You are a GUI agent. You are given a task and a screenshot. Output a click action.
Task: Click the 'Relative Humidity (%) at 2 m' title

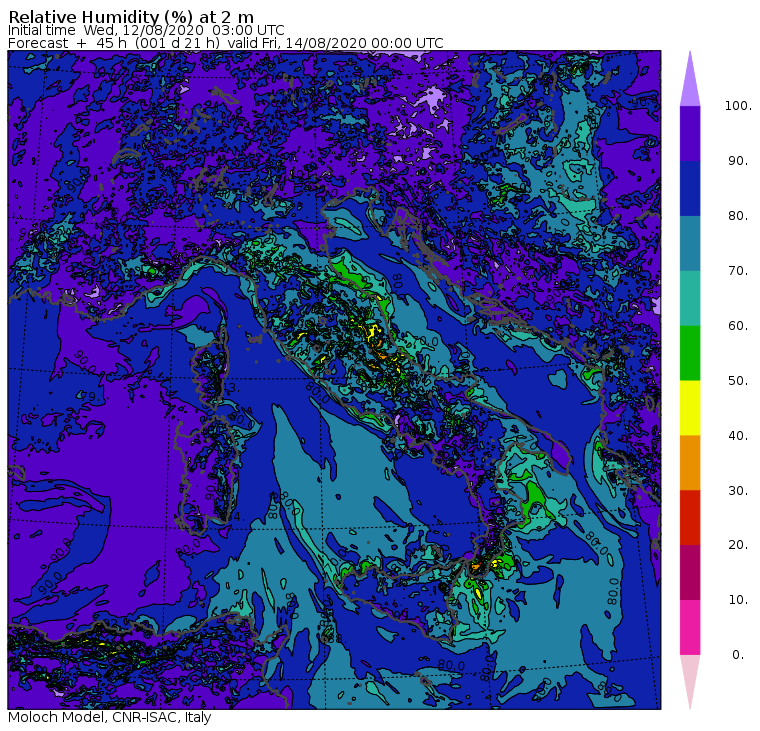(131, 17)
